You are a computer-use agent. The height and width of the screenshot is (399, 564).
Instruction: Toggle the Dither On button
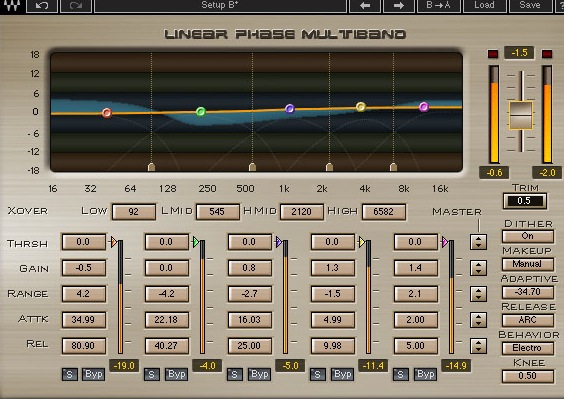528,236
